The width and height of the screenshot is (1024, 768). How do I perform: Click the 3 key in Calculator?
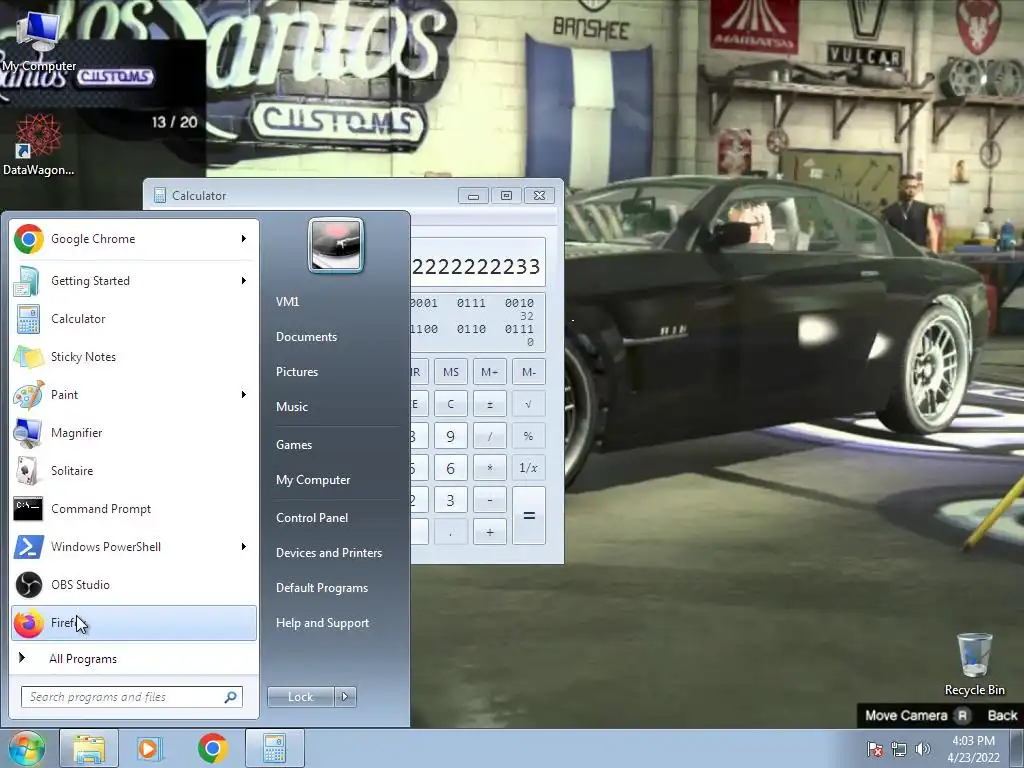[451, 500]
